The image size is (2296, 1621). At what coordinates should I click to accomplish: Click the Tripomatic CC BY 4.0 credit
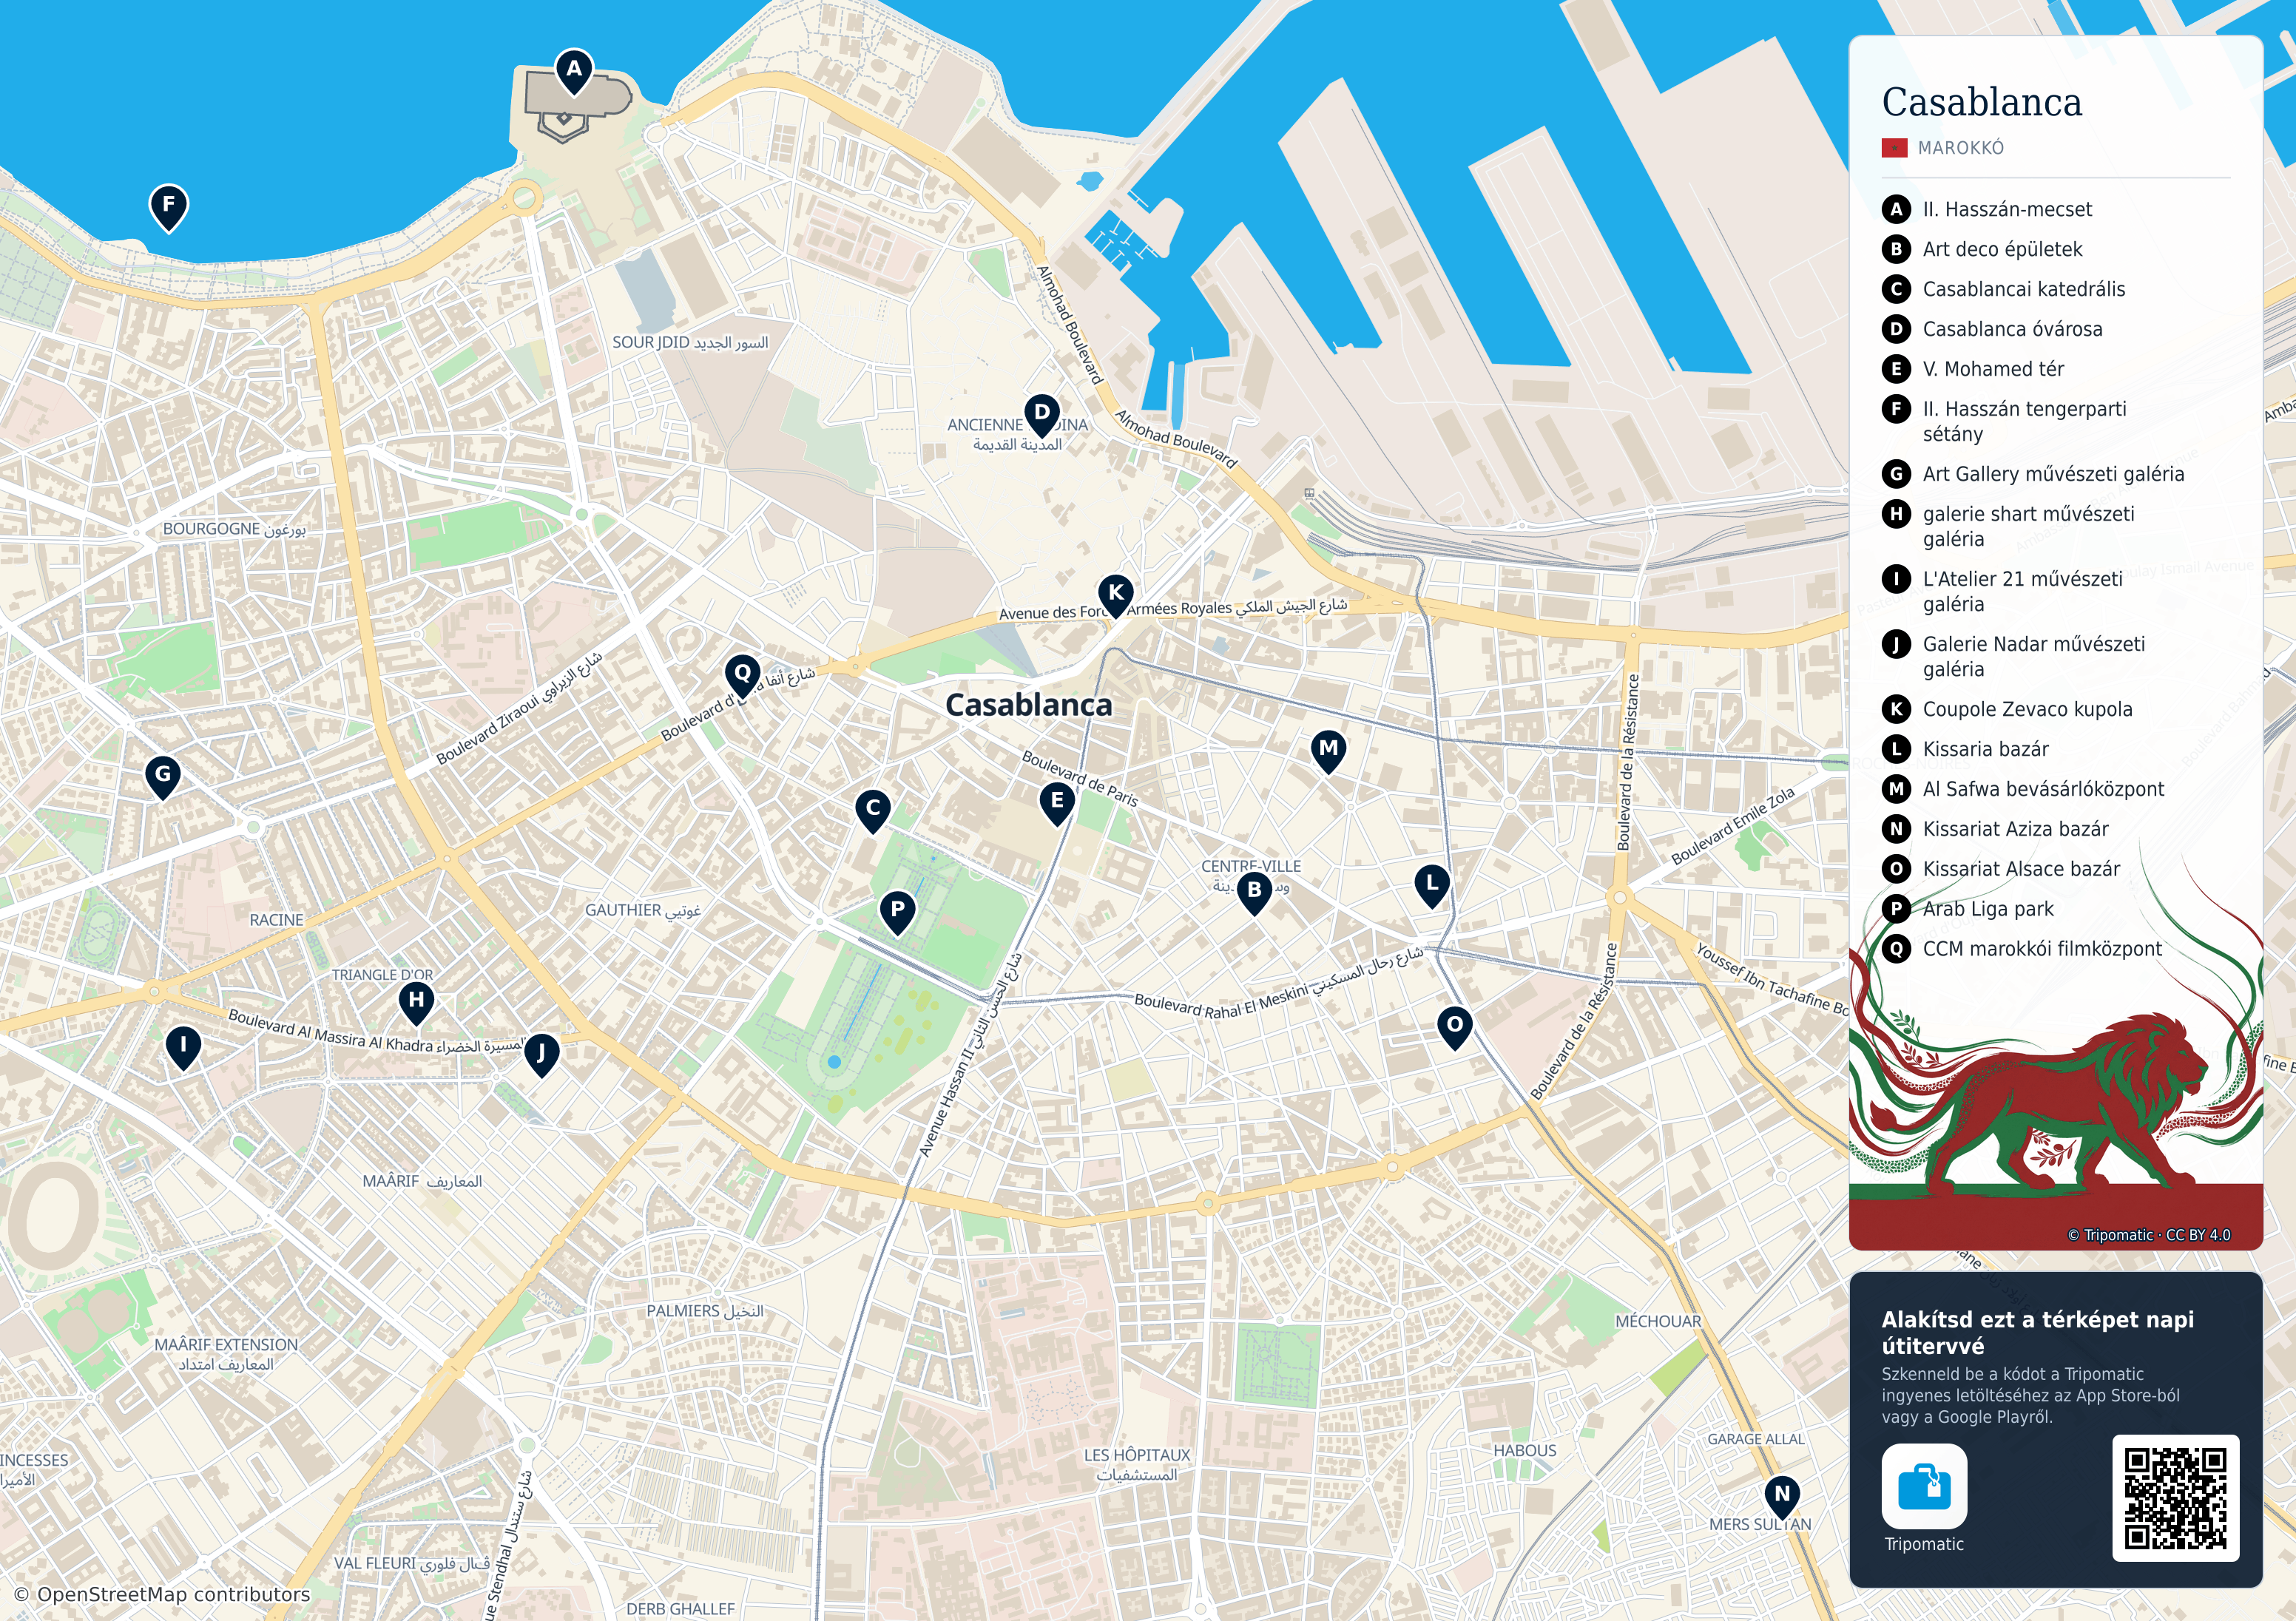click(x=2149, y=1235)
